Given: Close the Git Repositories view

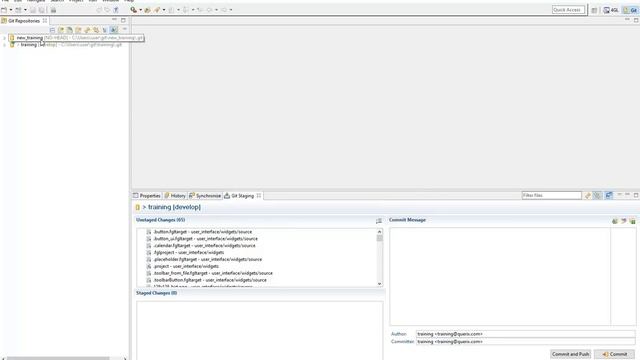Looking at the screenshot, I should pyautogui.click(x=45, y=20).
